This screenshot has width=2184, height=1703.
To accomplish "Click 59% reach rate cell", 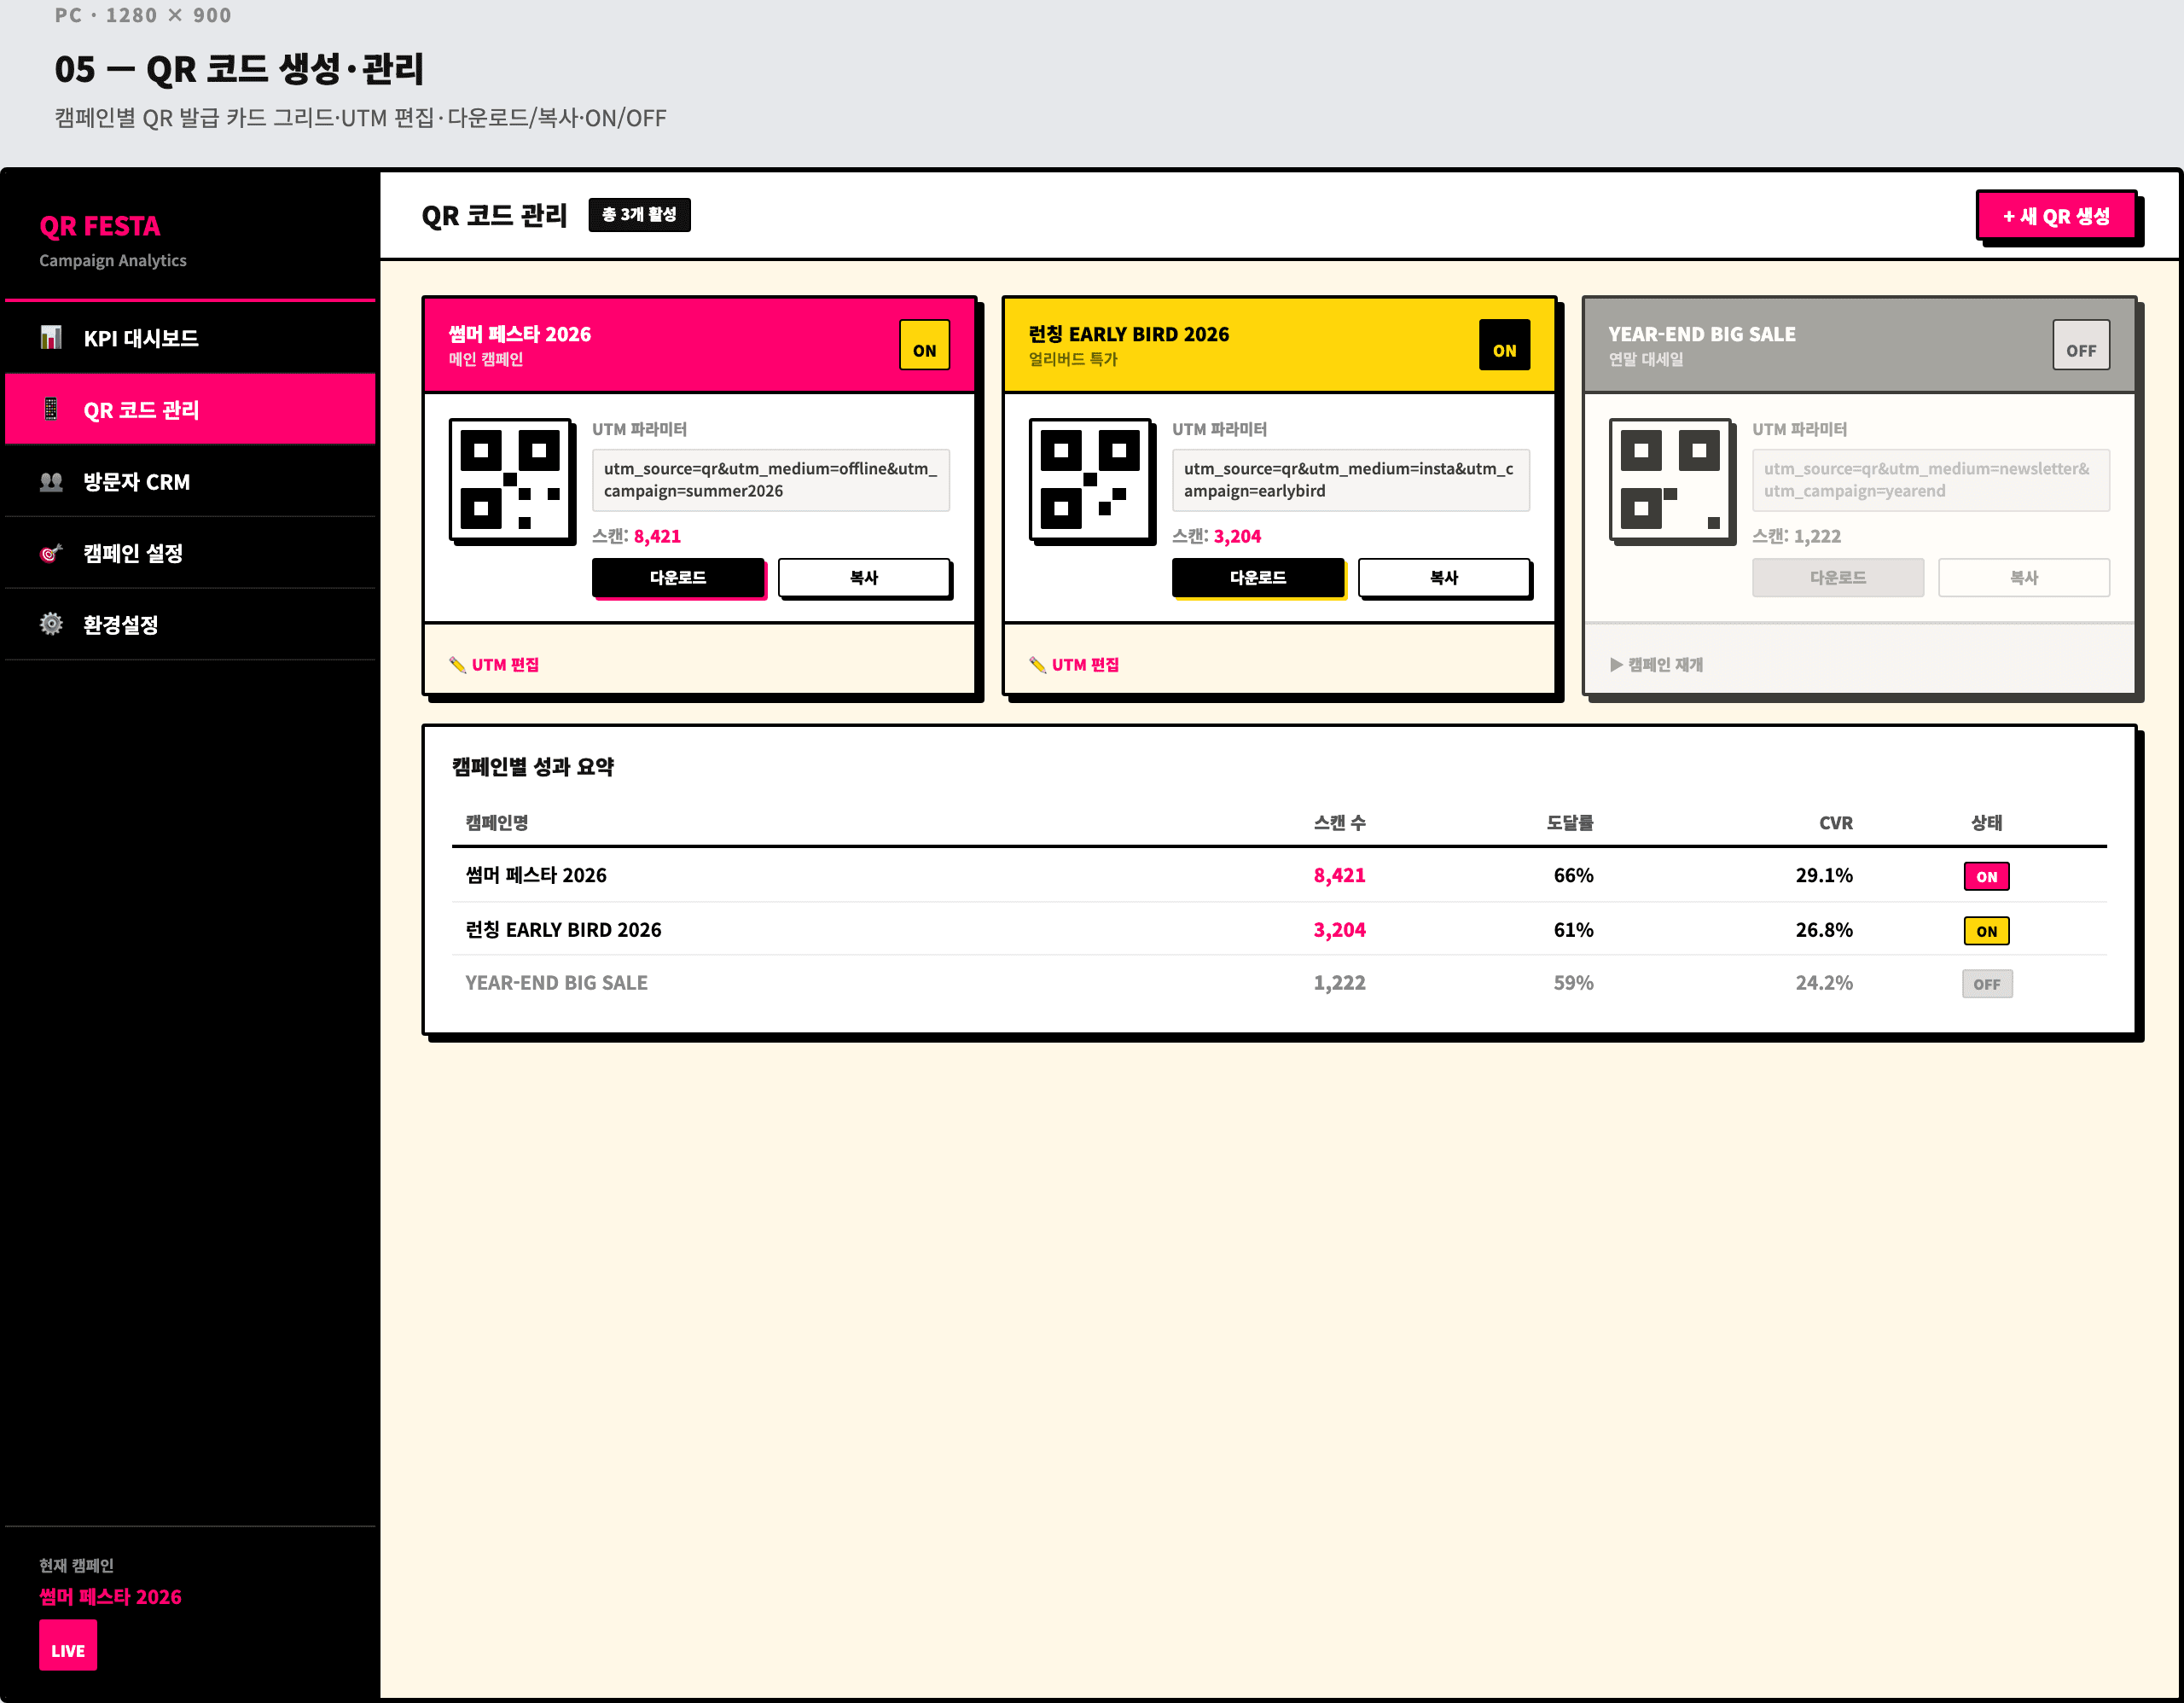I will click(1573, 983).
